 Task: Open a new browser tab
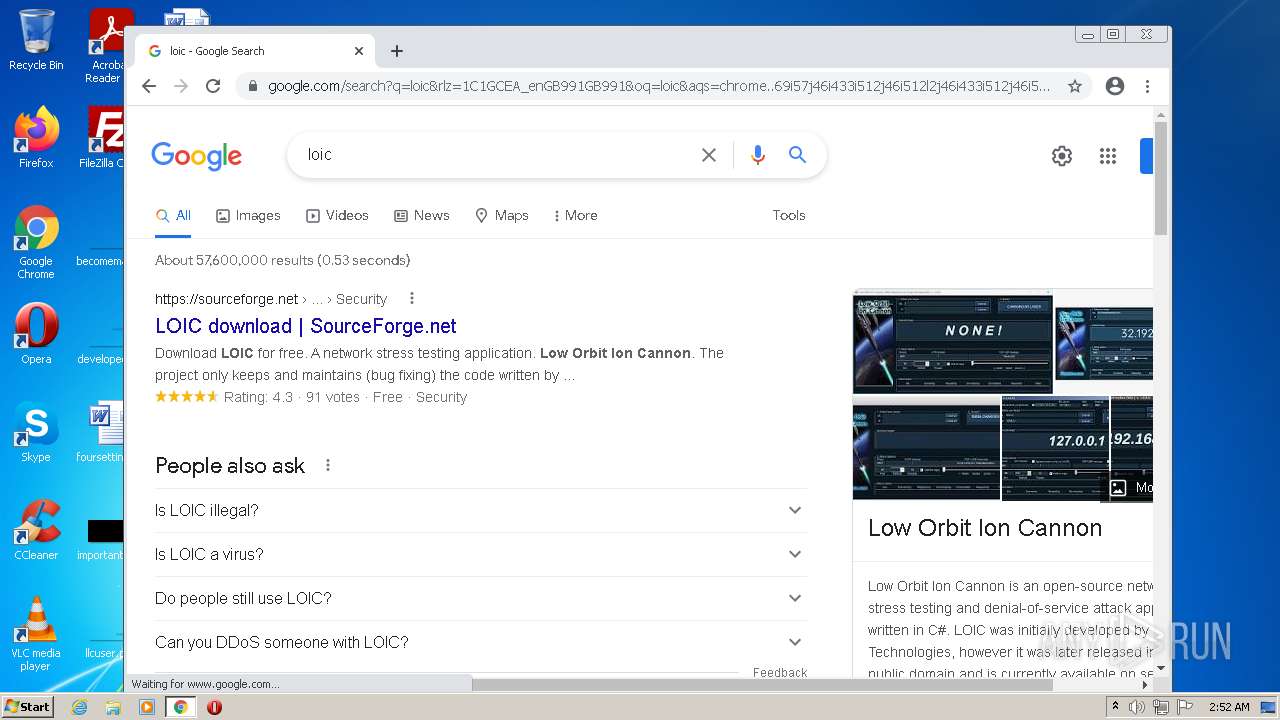[x=397, y=51]
